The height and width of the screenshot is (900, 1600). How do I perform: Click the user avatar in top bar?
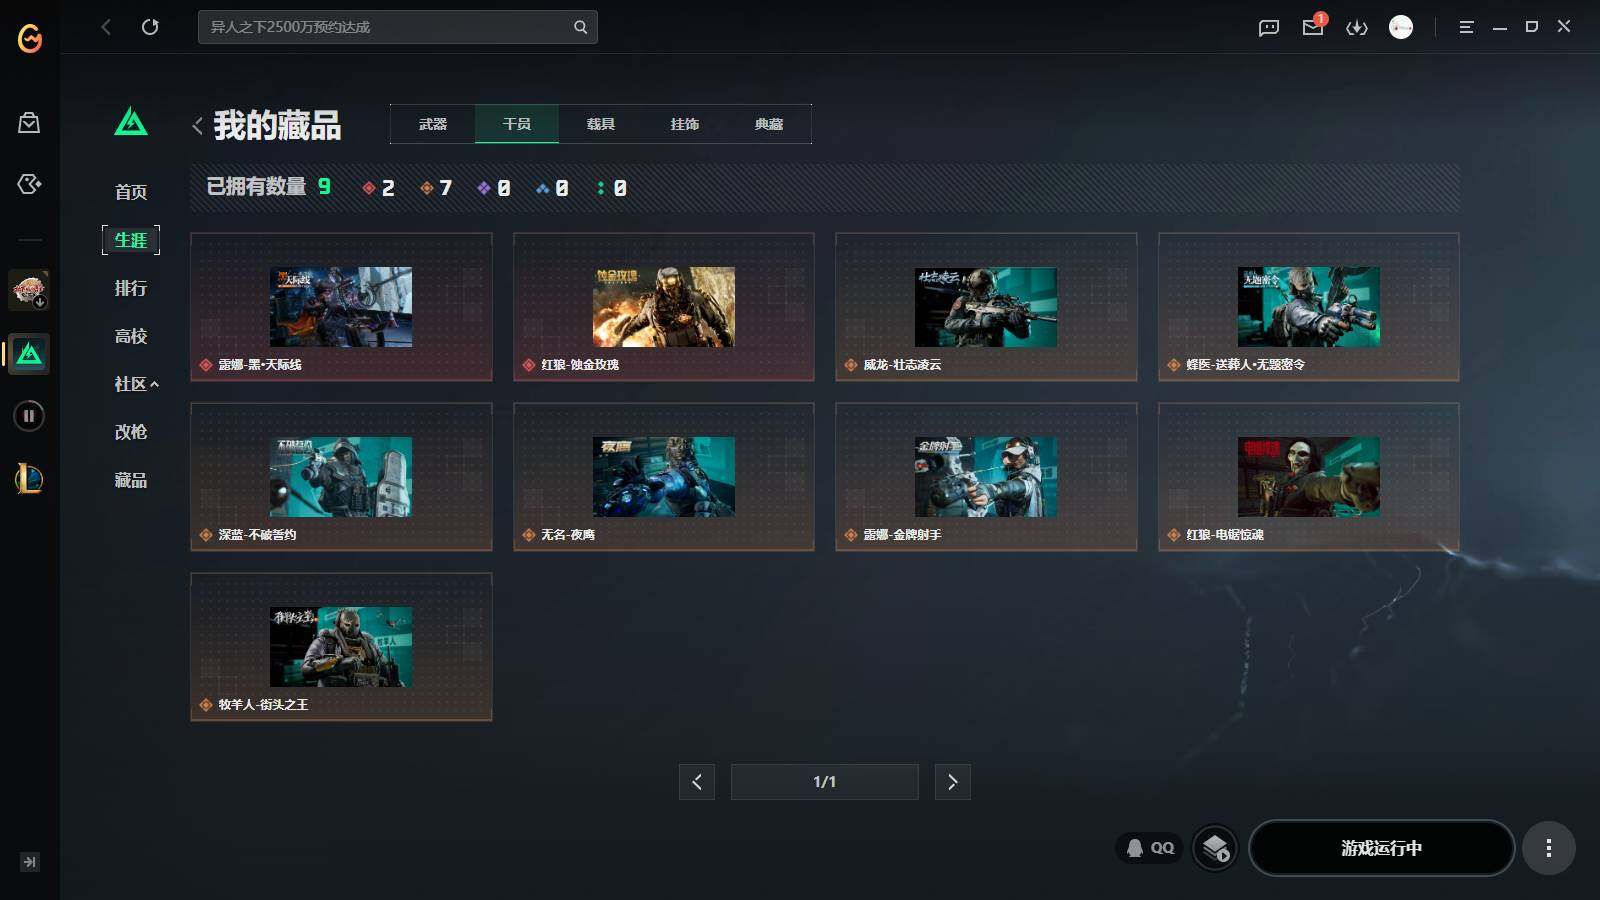pos(1401,27)
